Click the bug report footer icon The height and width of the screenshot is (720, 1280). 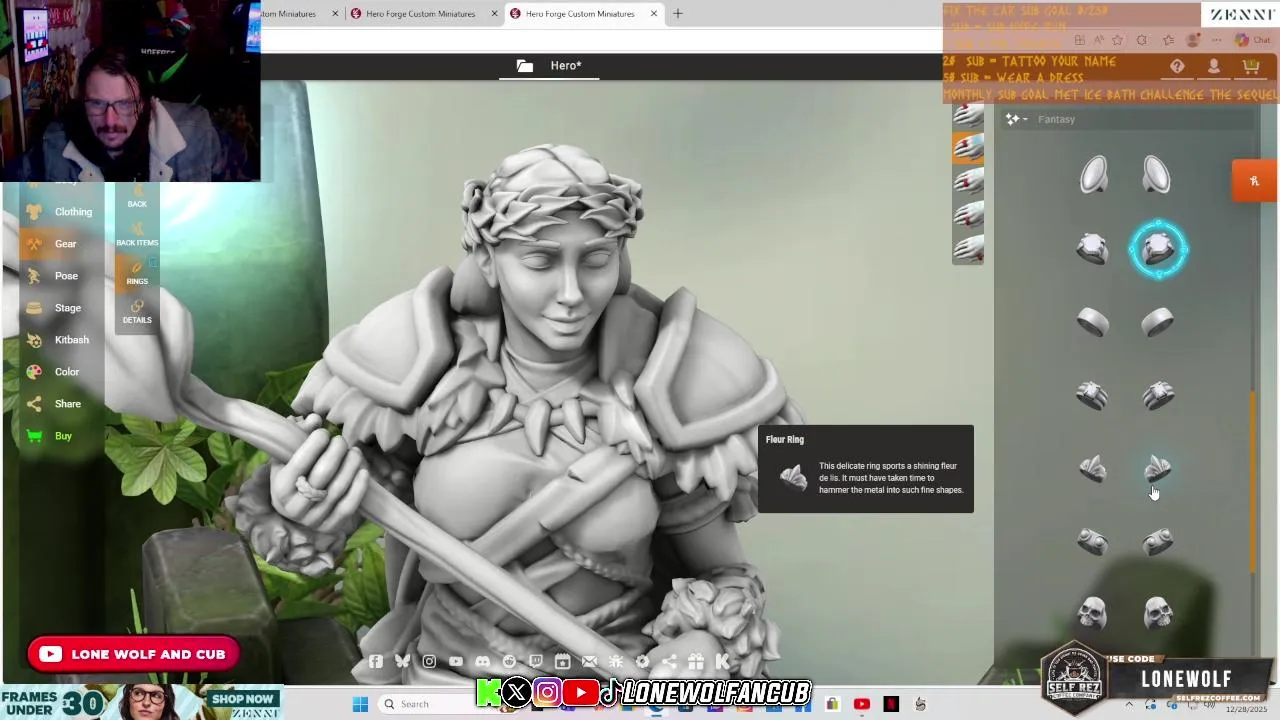click(x=616, y=661)
